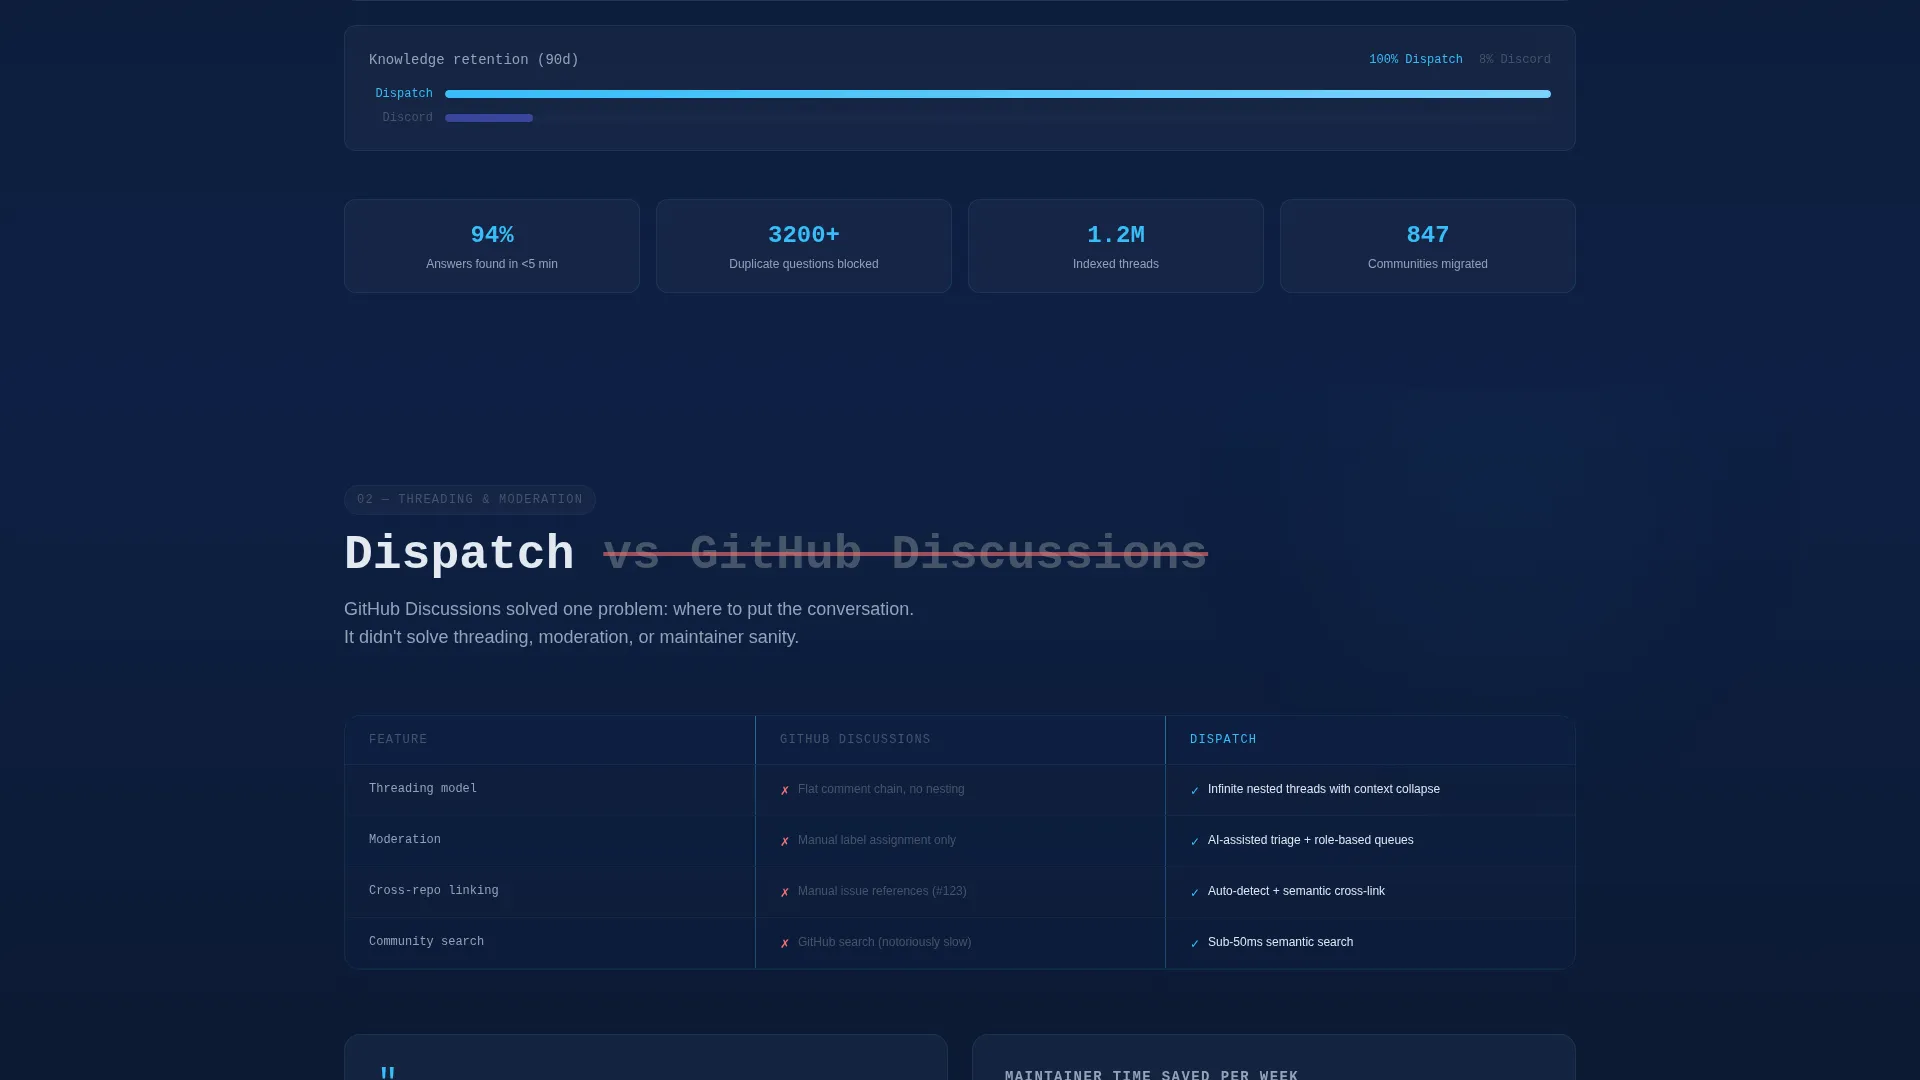
Task: Click the checkmark beside Auto-detect + semantic cross-link
Action: pos(1195,892)
